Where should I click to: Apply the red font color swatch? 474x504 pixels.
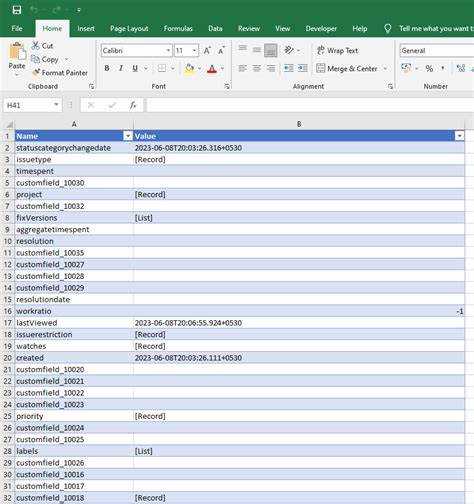[x=212, y=69]
